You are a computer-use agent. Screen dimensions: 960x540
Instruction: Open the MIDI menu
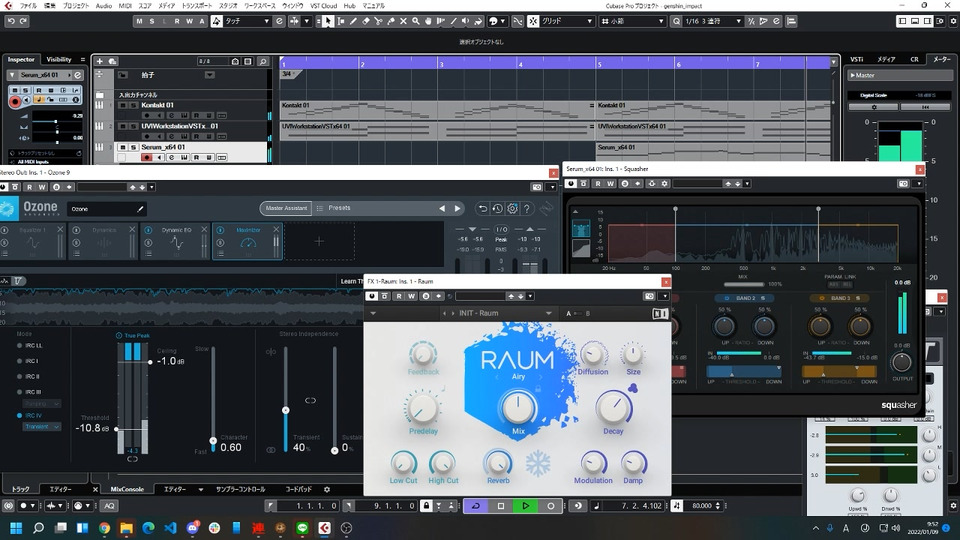pos(125,6)
